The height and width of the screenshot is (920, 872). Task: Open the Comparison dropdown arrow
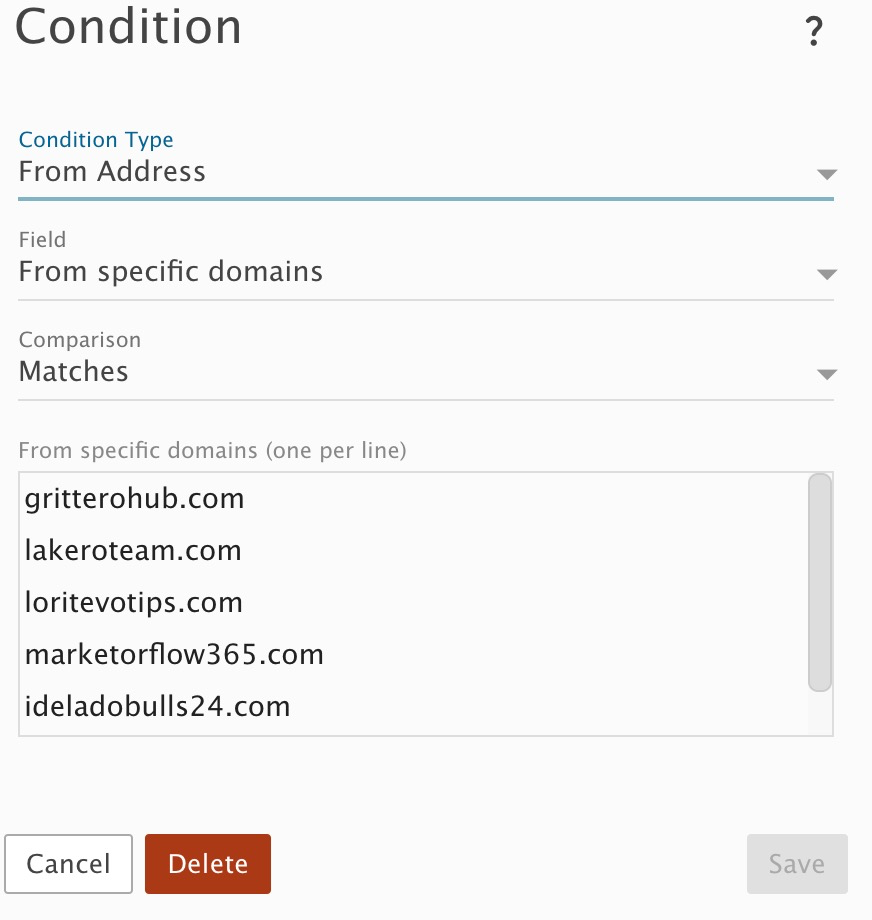point(825,374)
